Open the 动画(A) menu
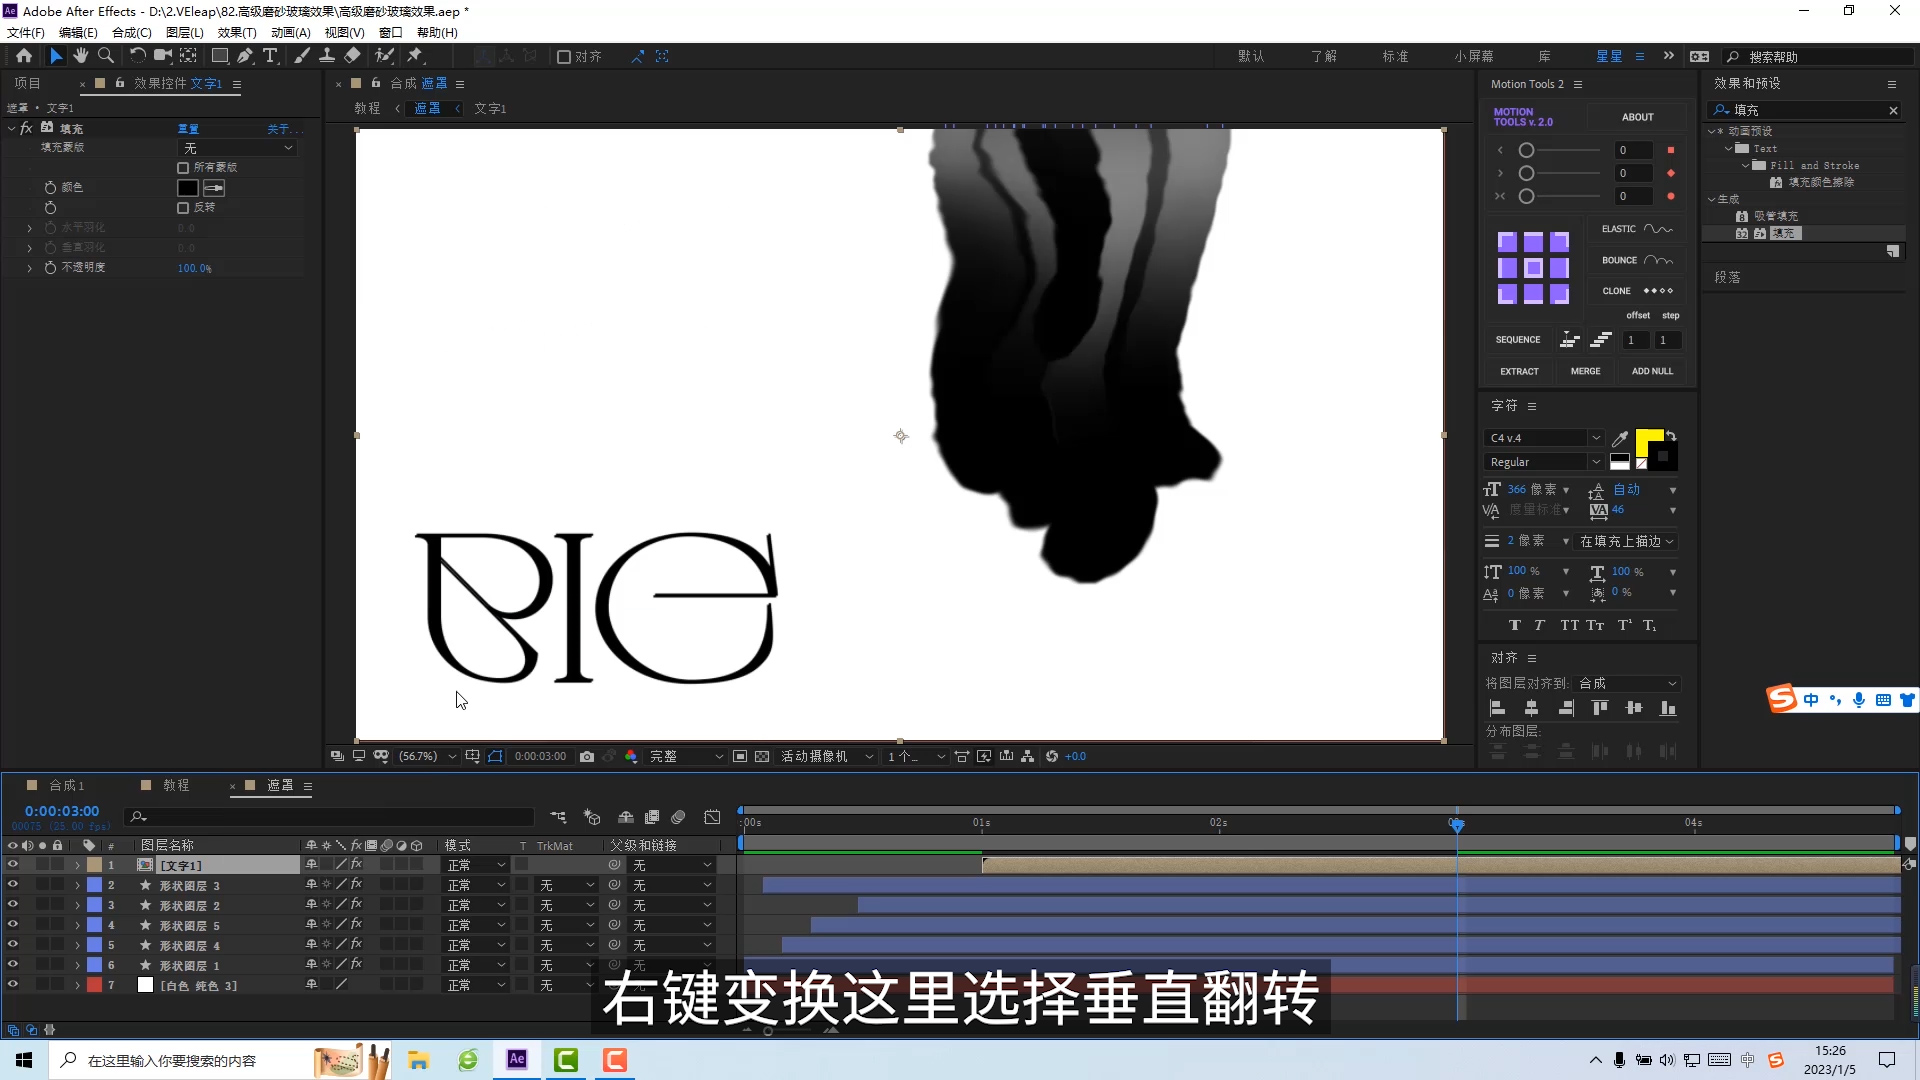Image resolution: width=1920 pixels, height=1080 pixels. [x=290, y=32]
